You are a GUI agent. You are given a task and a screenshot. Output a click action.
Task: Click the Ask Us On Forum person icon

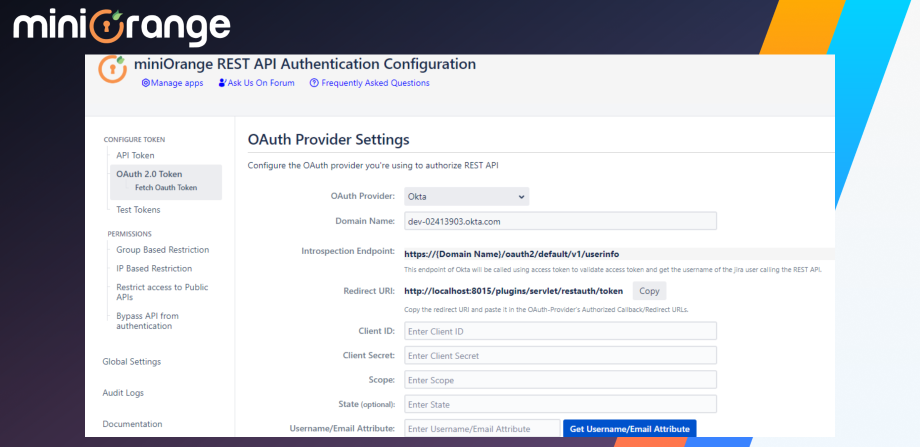222,83
